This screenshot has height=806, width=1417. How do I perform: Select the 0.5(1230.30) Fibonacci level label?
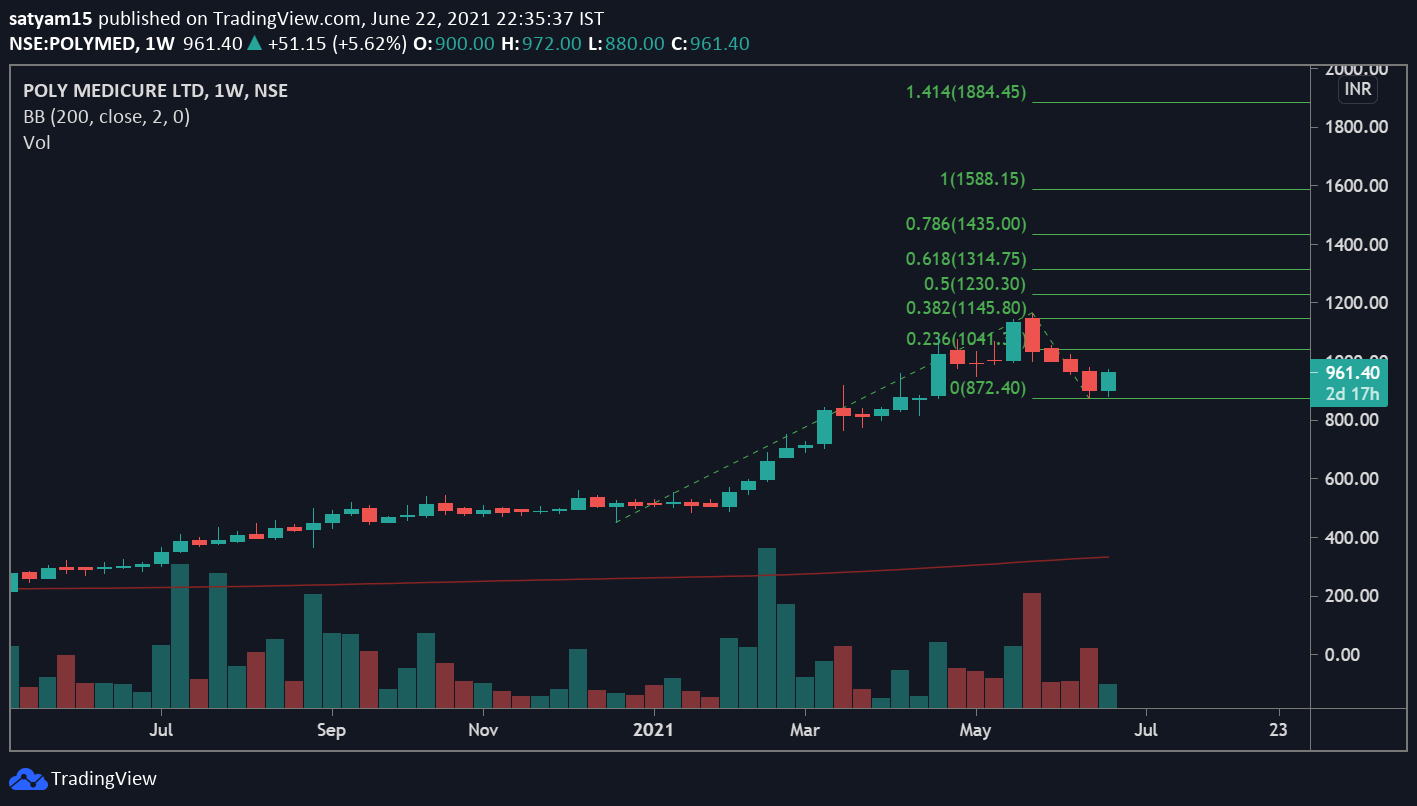tap(975, 284)
